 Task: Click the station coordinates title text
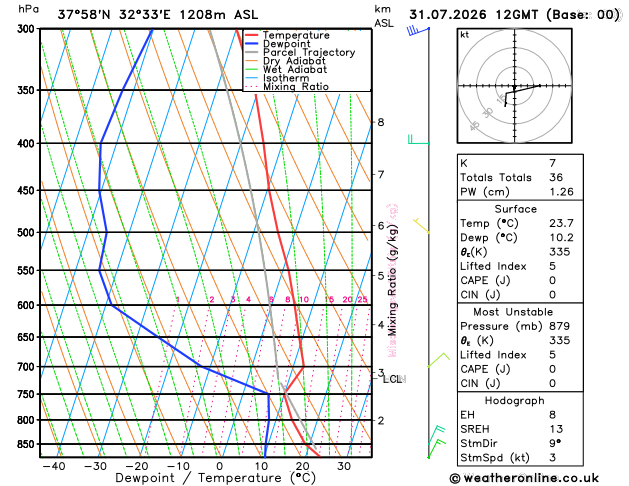coord(158,15)
